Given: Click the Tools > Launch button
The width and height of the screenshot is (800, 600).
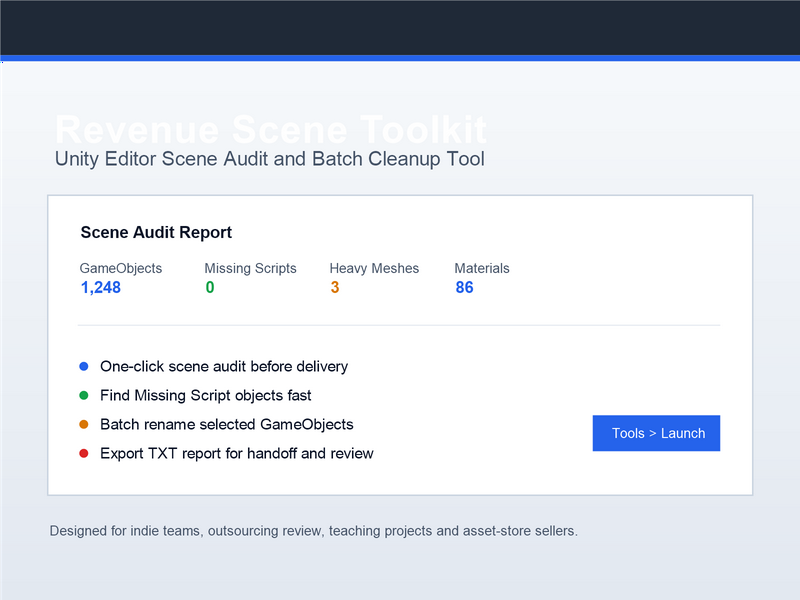Looking at the screenshot, I should [x=656, y=433].
